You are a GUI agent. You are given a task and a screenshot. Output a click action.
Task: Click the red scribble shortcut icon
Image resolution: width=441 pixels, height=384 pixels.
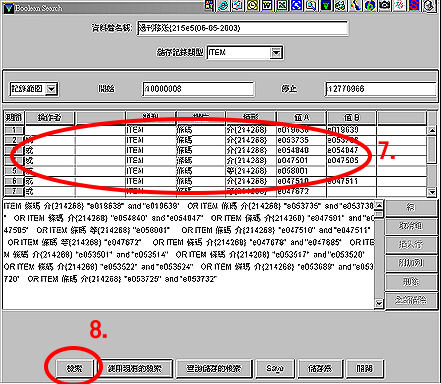[399, 6]
